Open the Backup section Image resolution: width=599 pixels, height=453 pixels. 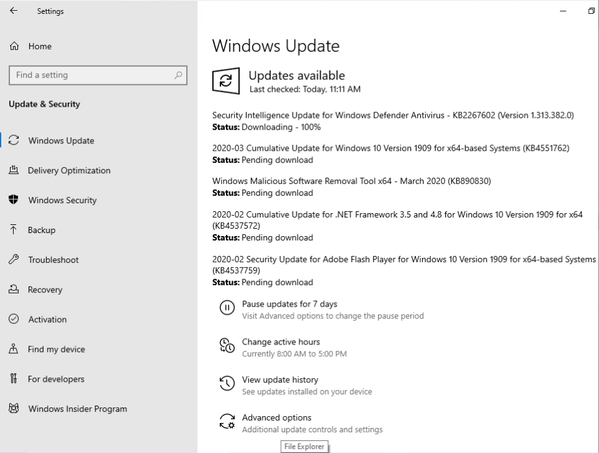coord(41,230)
